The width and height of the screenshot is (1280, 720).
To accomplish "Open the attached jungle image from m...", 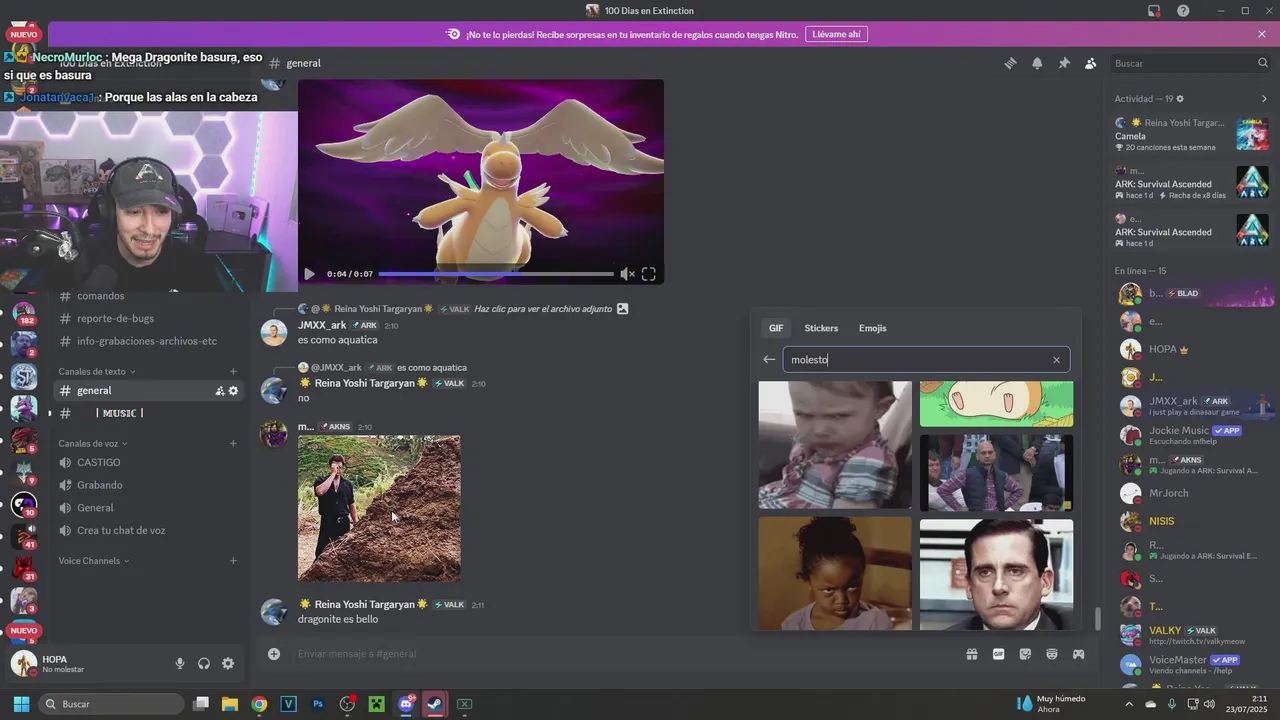I will coord(379,508).
